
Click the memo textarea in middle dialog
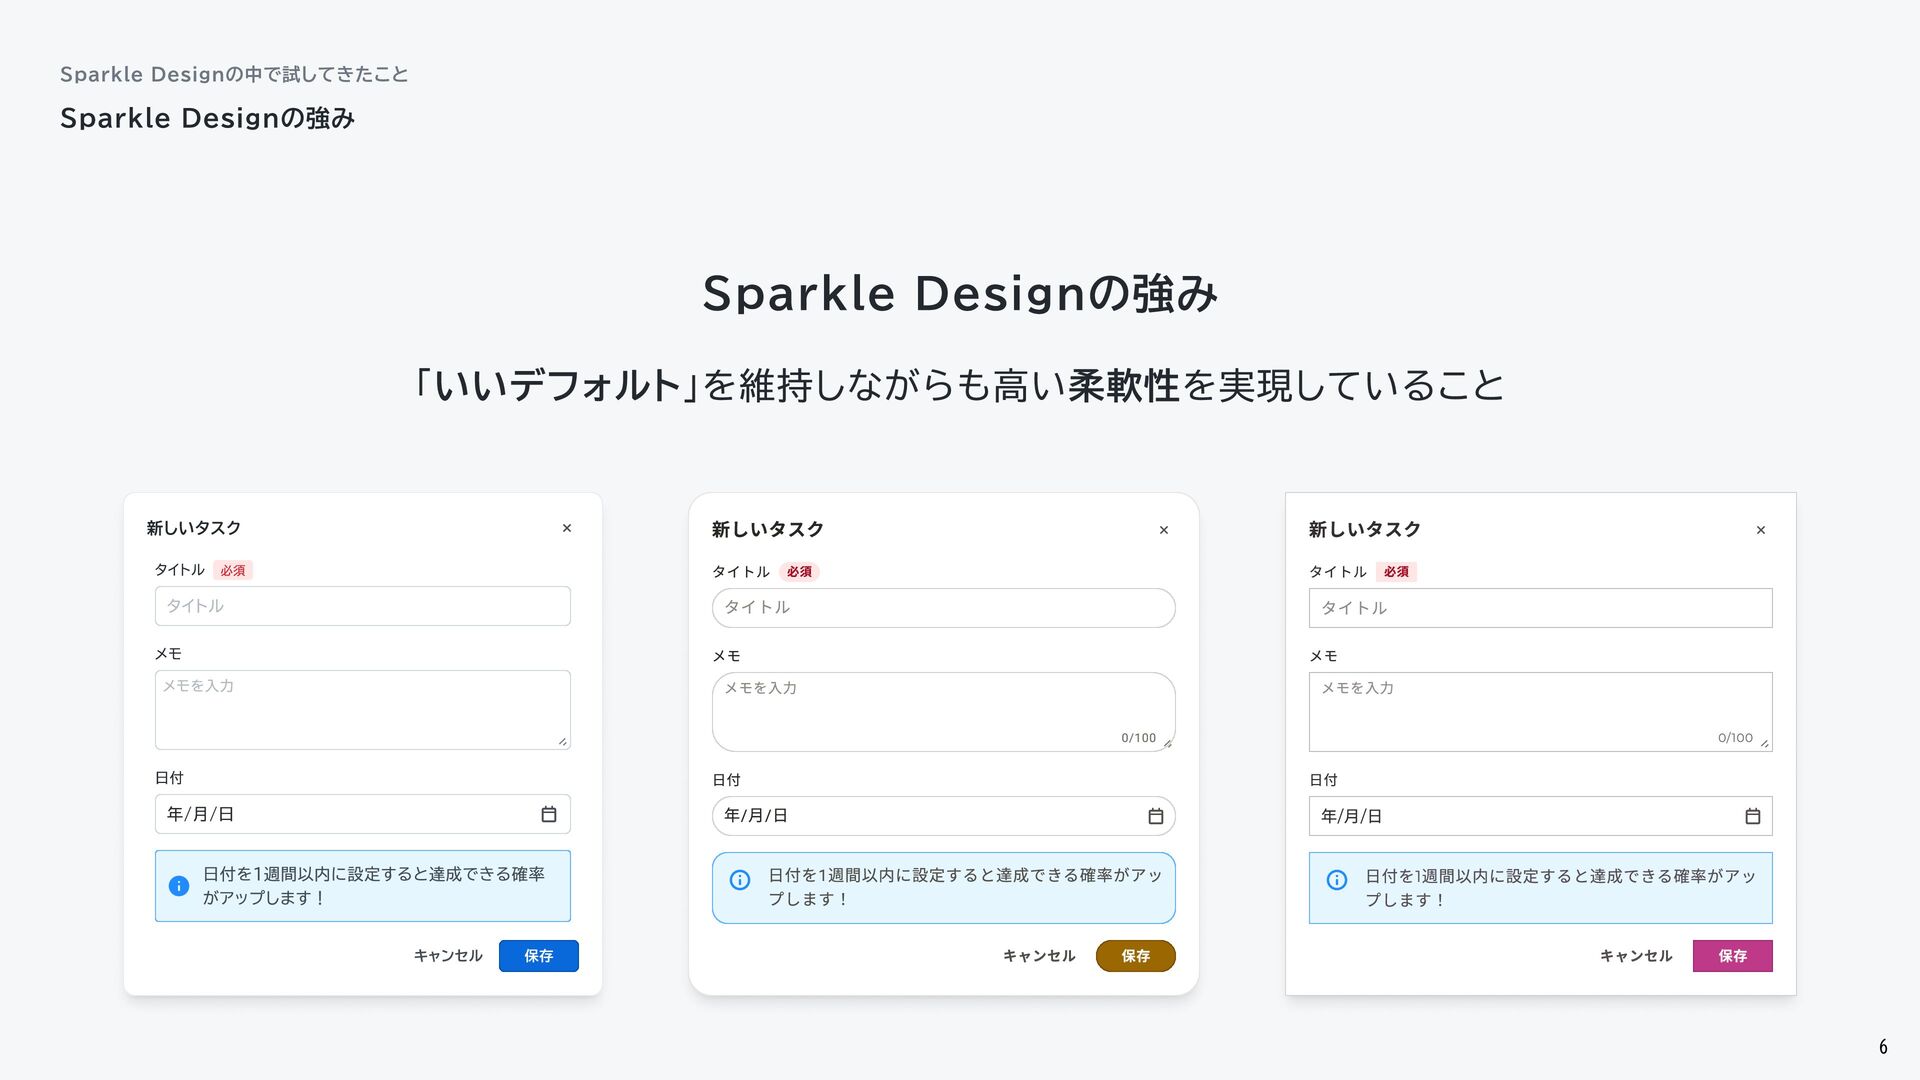pyautogui.click(x=944, y=712)
